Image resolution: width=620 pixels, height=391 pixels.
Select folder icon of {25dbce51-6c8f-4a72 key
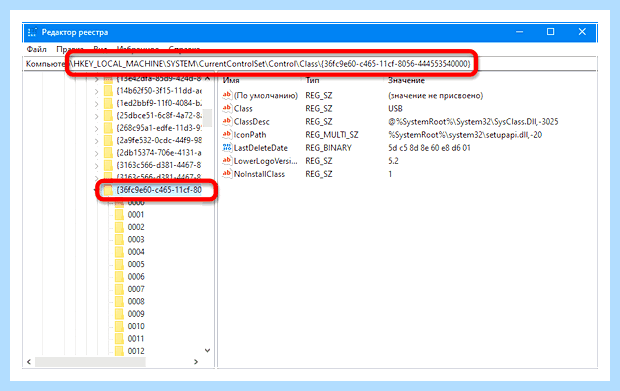(108, 115)
